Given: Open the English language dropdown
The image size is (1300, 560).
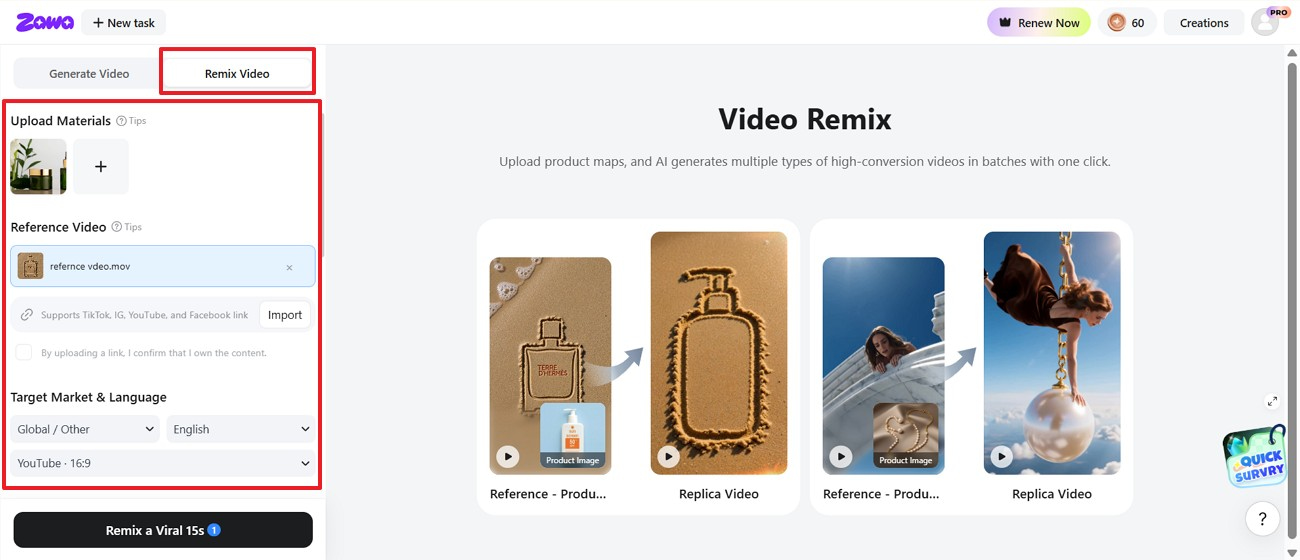Looking at the screenshot, I should [x=241, y=429].
